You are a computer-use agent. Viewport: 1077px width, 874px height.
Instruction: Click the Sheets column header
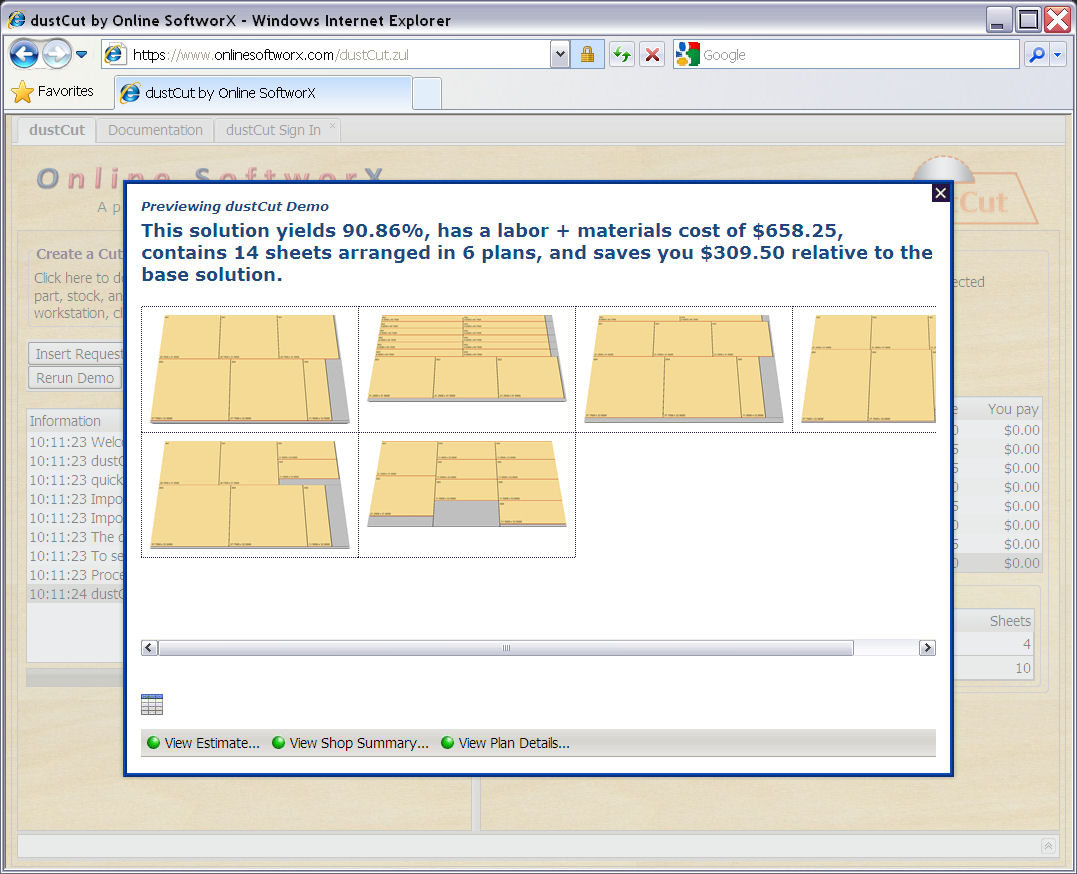pos(1010,621)
